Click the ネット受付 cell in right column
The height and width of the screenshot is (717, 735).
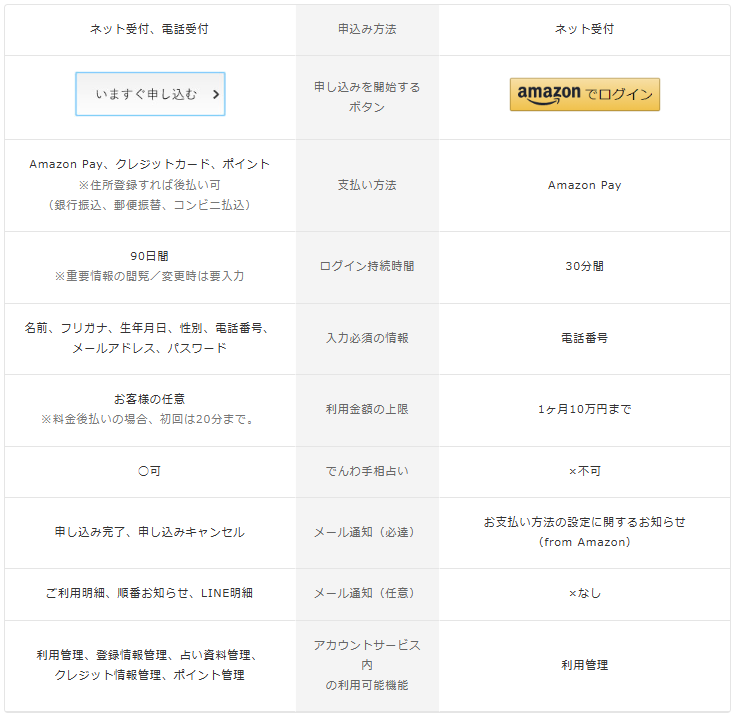tap(585, 29)
